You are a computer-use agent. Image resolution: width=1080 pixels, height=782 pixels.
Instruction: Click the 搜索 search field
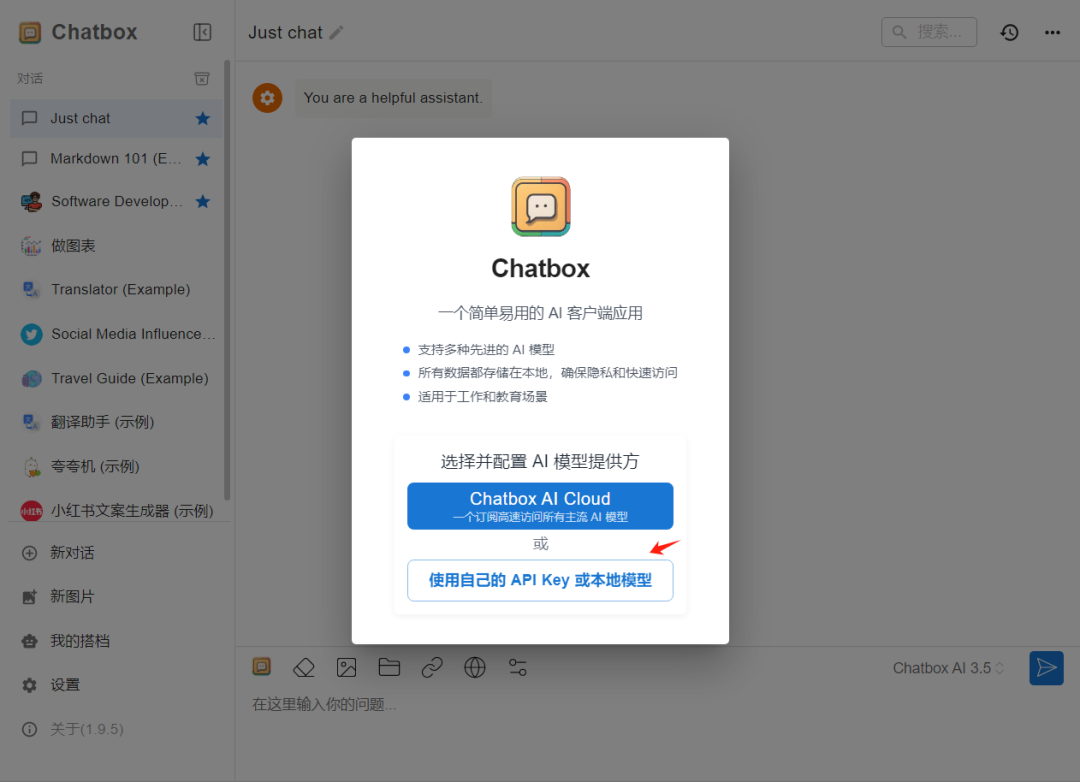[x=928, y=32]
